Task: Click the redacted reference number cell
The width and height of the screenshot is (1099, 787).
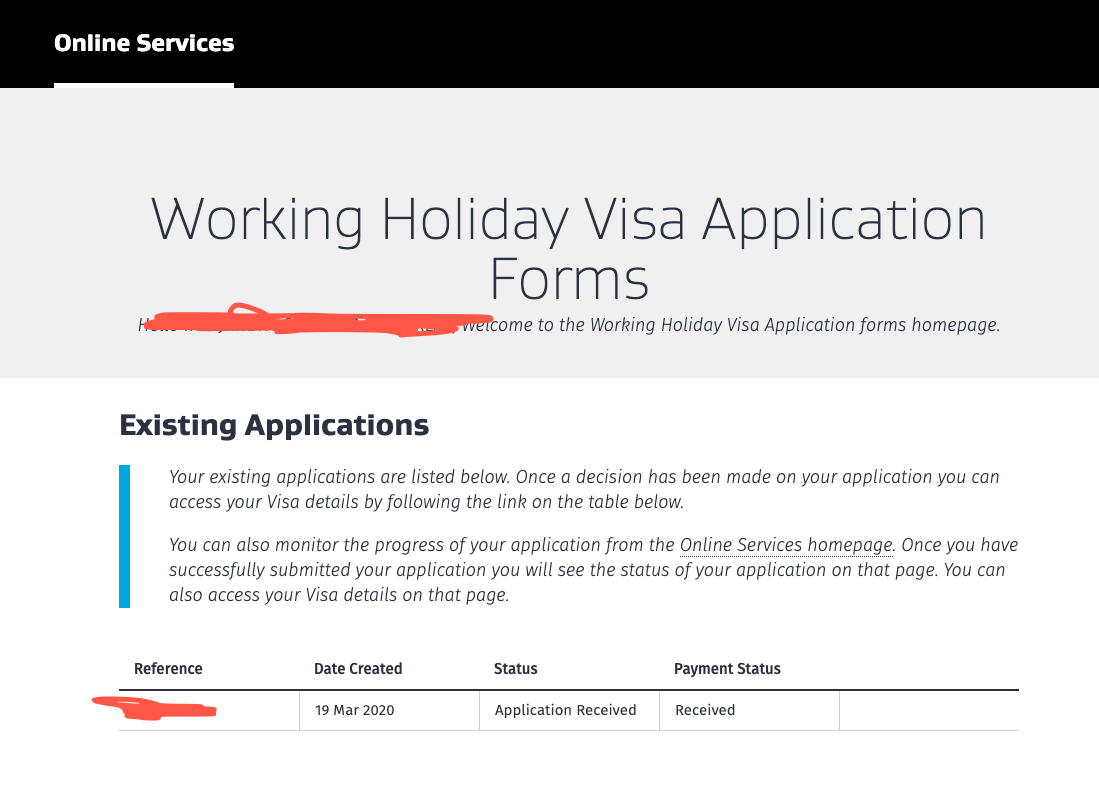Action: [x=209, y=710]
